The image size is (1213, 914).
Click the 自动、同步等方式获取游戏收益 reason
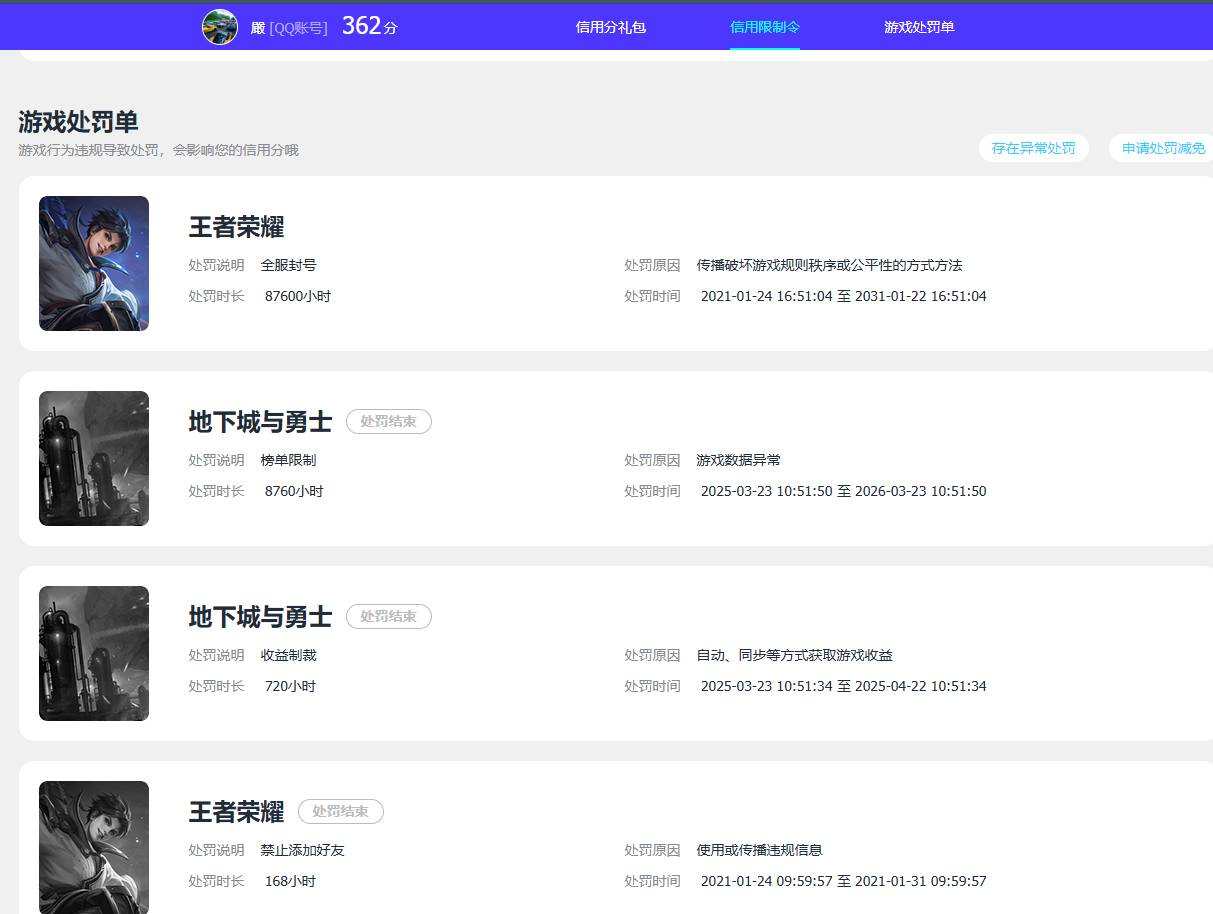tap(795, 655)
